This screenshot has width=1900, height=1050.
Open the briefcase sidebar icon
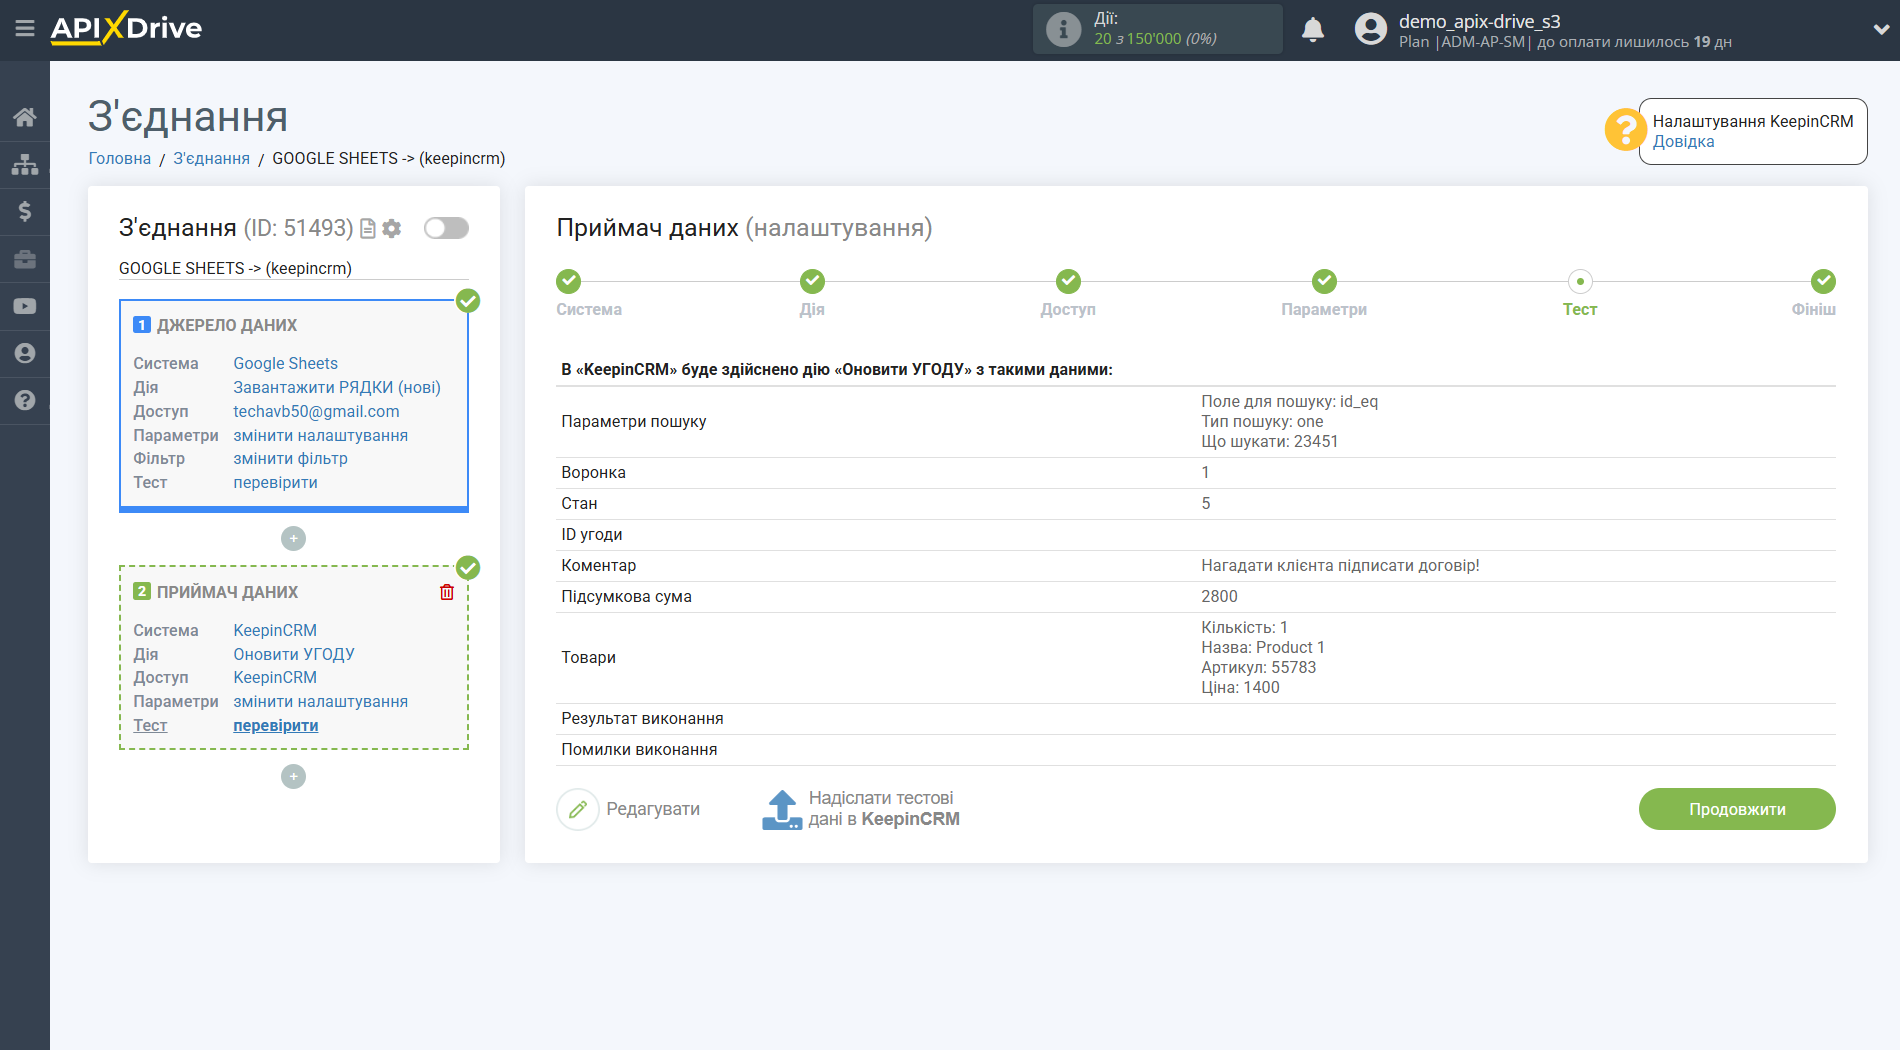(x=25, y=259)
